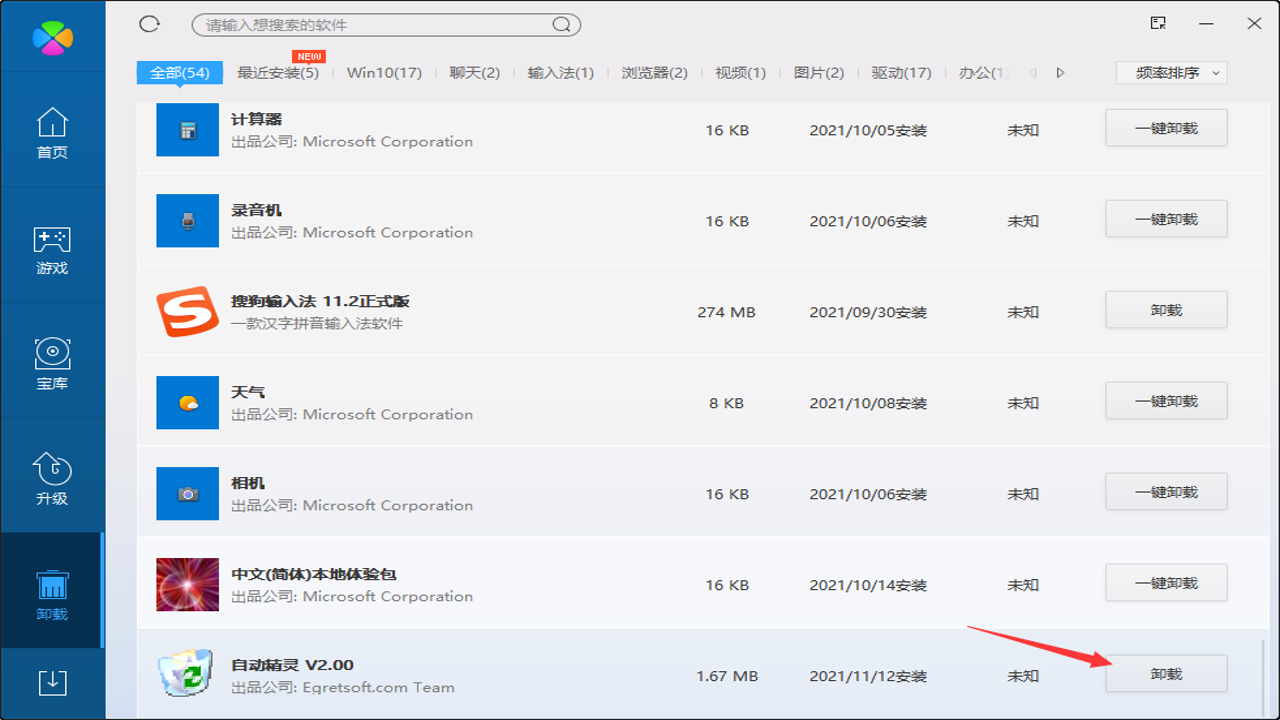Click the 2021/10/06安装 date for 录音机

point(868,221)
